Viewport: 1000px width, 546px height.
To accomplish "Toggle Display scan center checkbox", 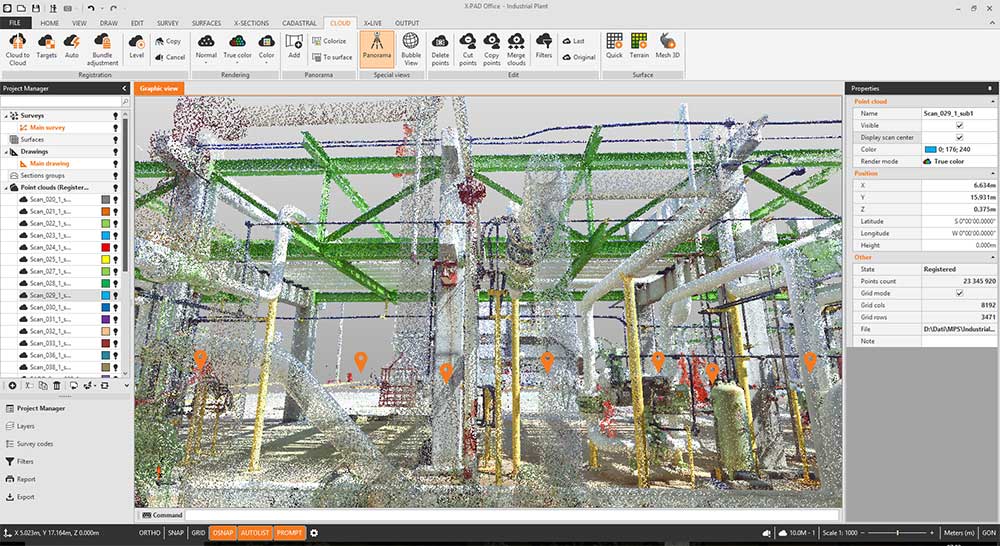I will (x=959, y=137).
